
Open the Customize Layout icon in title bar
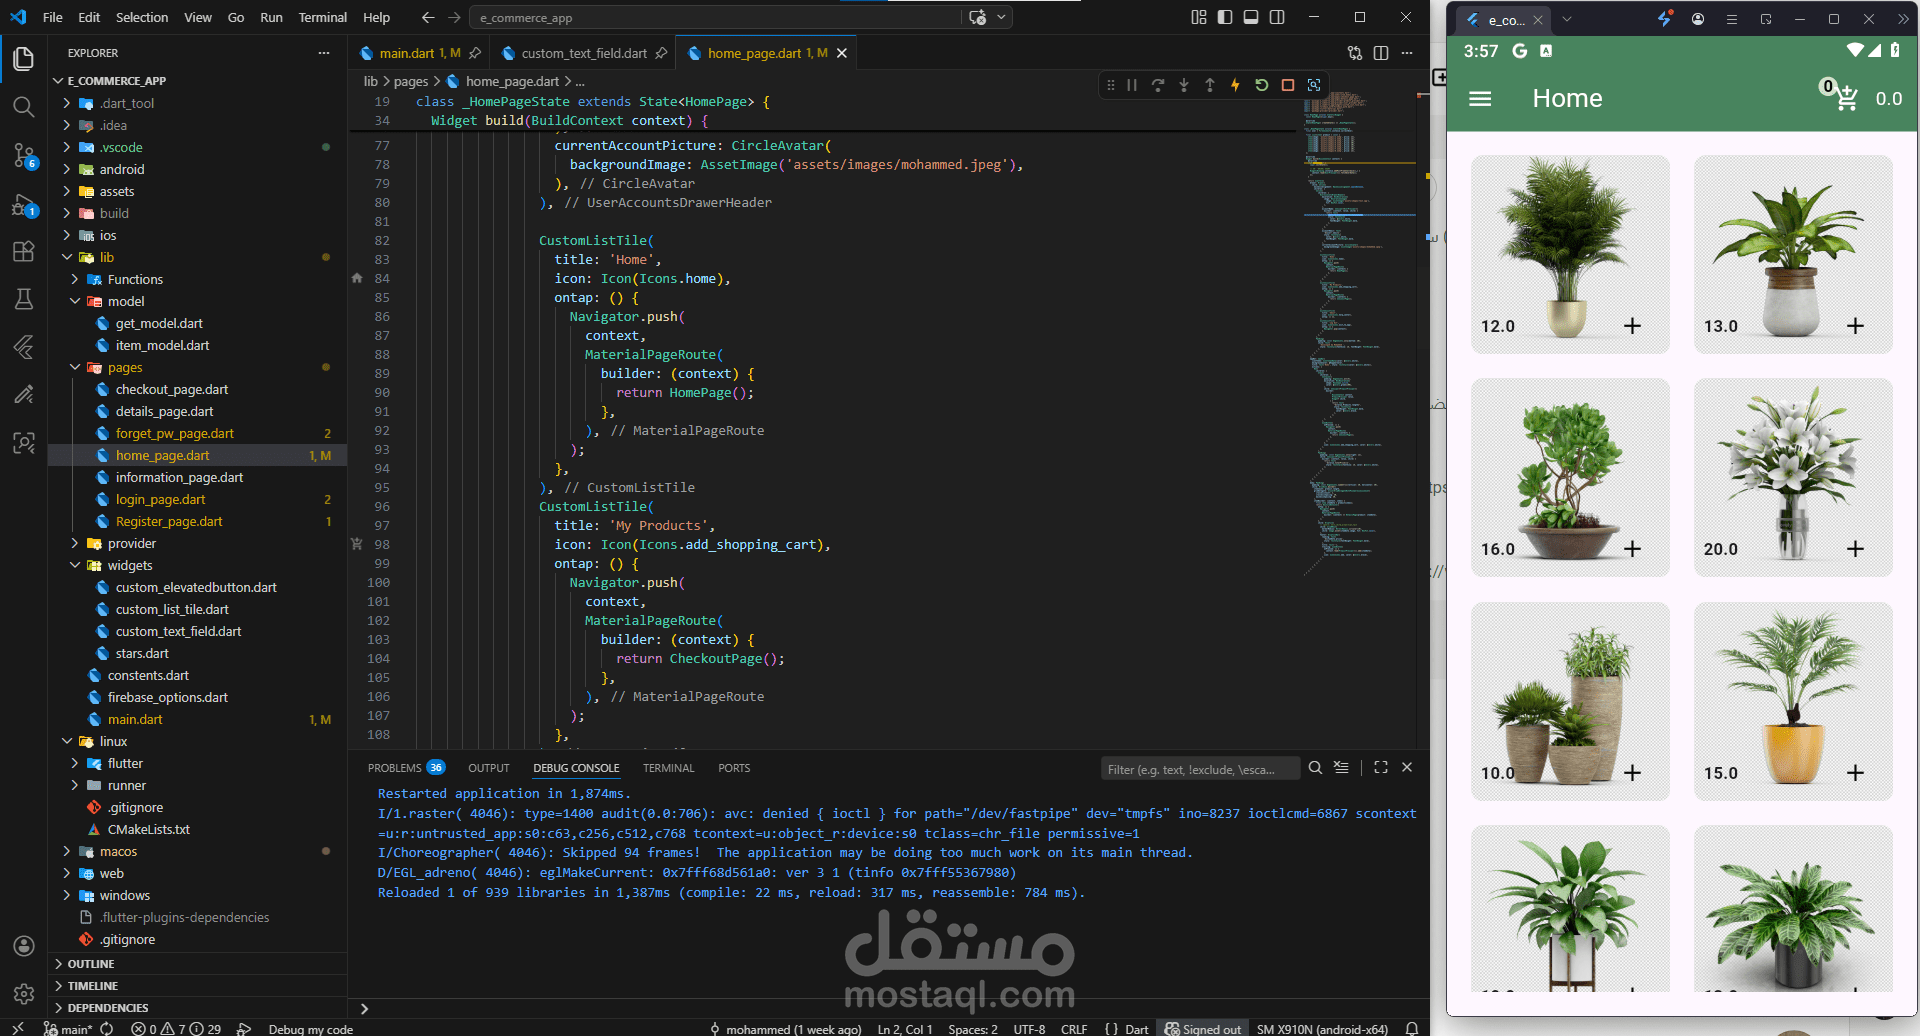pos(1199,17)
